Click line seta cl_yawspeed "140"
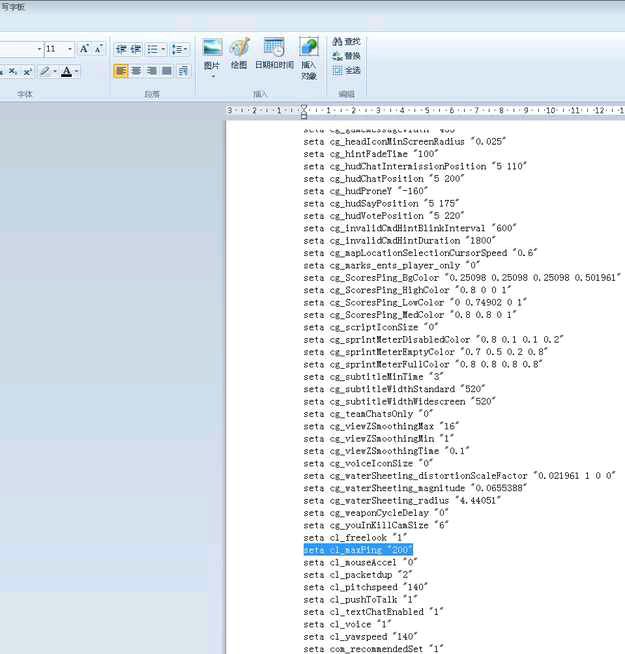Viewport: 625px width, 654px height. [360, 636]
